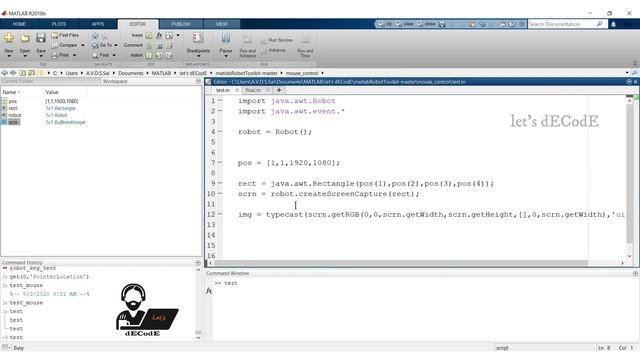
Task: Open the Save dropdown arrow
Action: [x=41, y=56]
